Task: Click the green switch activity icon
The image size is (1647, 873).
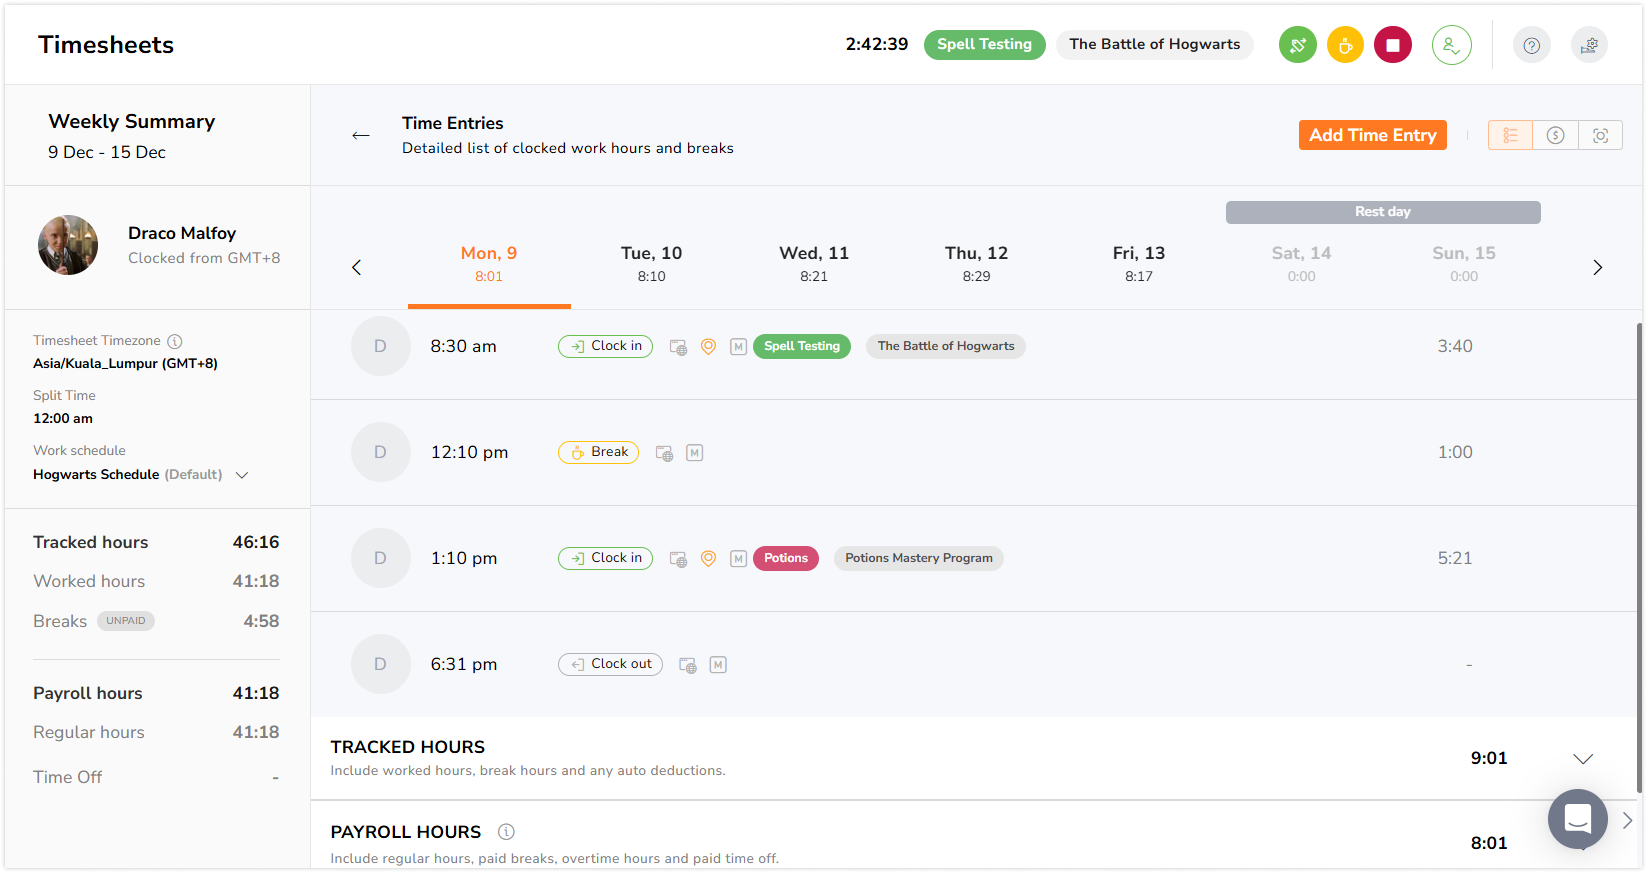Action: click(1297, 45)
